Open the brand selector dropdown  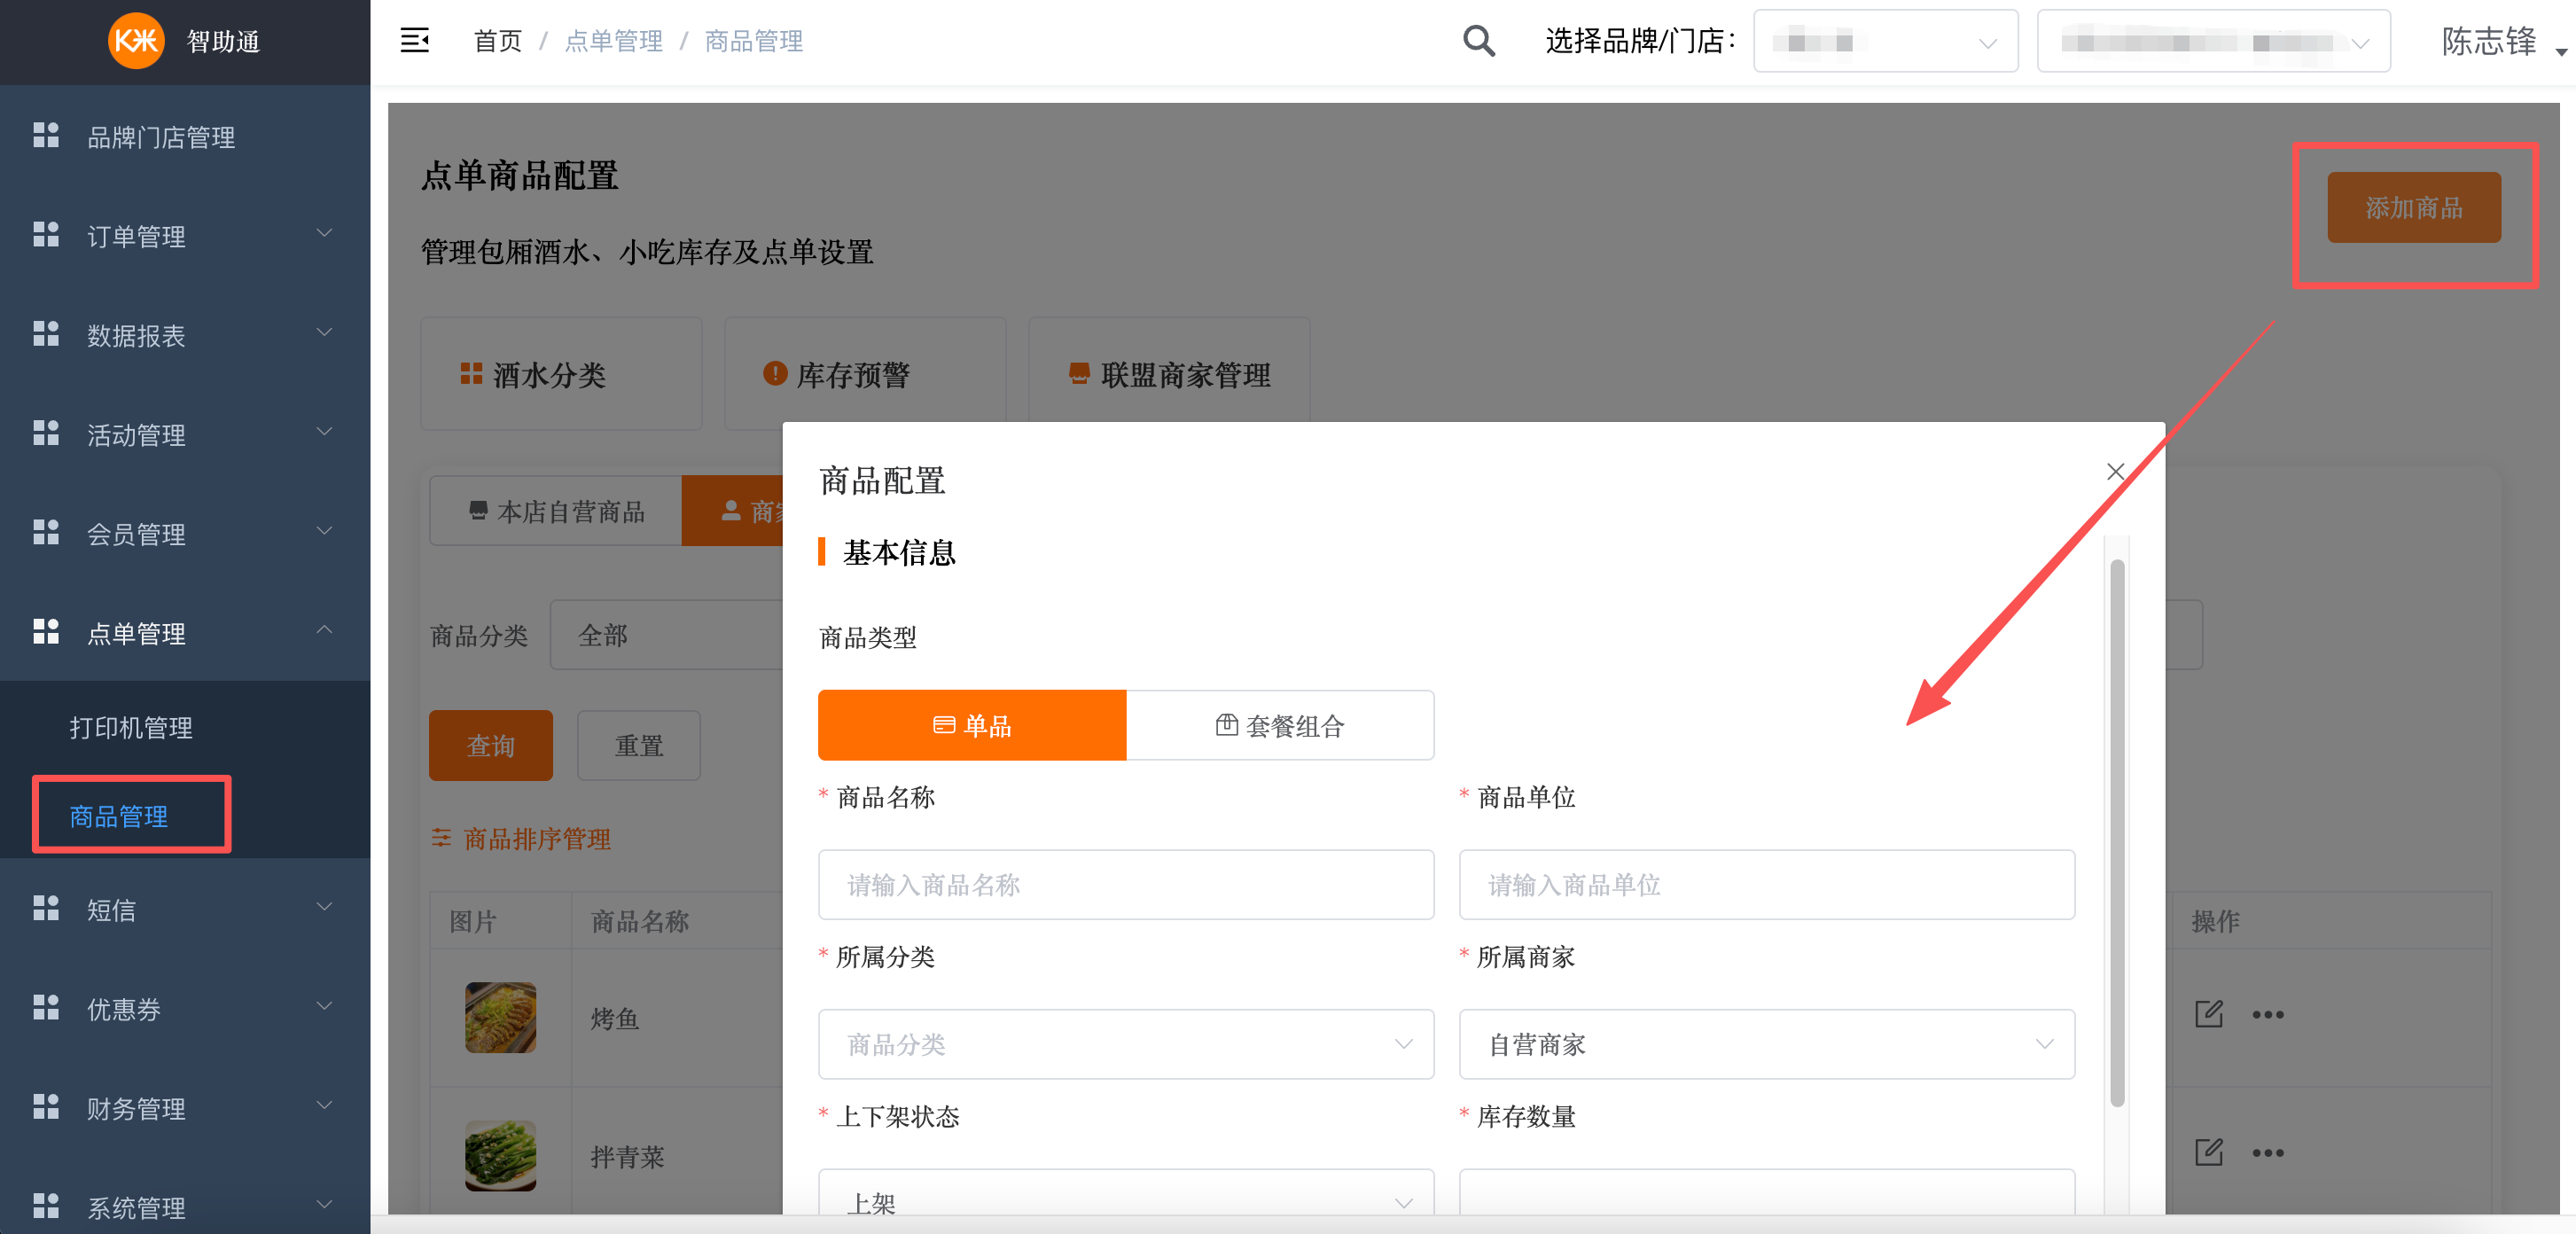[1885, 42]
